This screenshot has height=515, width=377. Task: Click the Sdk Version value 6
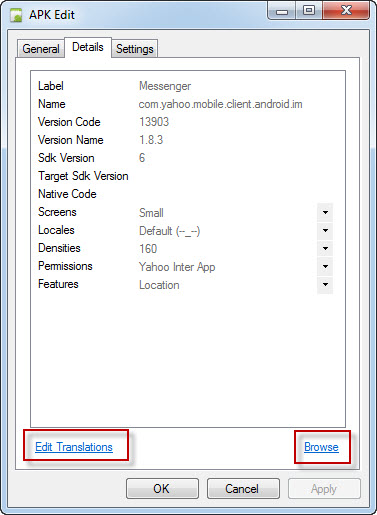click(142, 158)
